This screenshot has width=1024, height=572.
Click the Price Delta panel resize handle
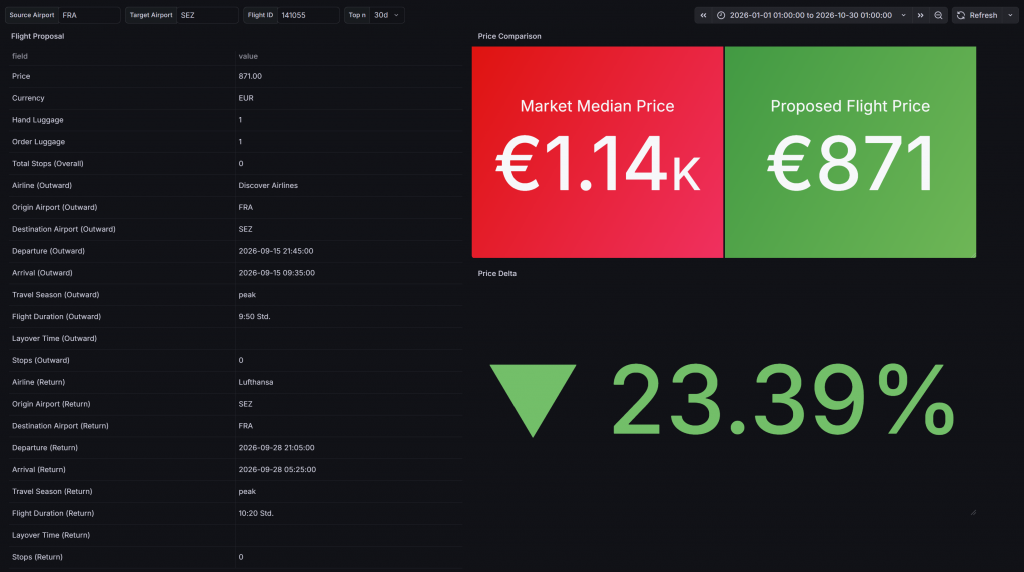tap(972, 512)
